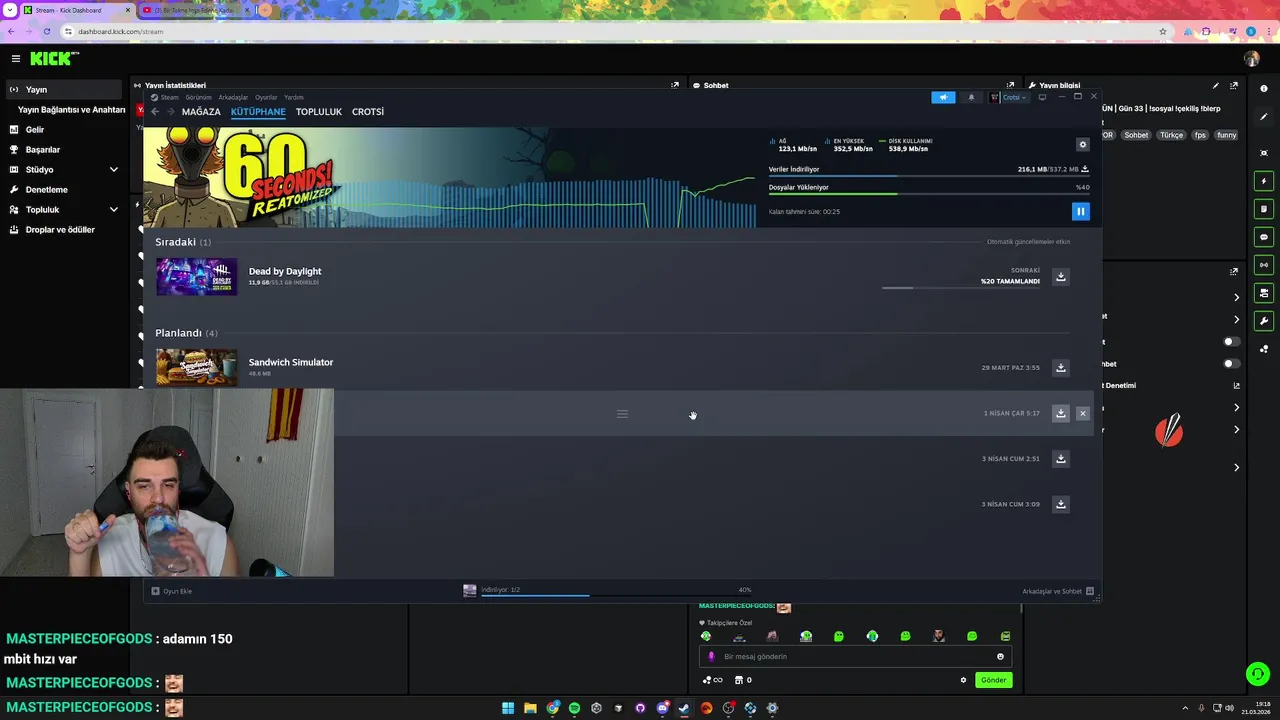This screenshot has width=1280, height=720.
Task: Open Steam from Windows taskbar
Action: pos(684,708)
